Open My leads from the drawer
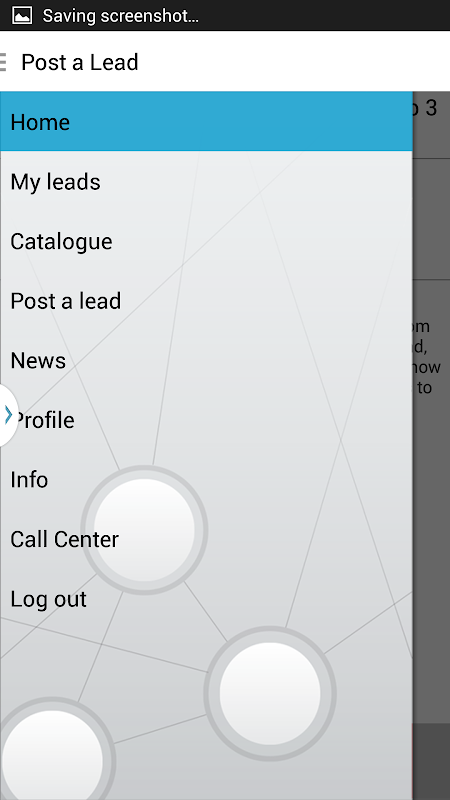This screenshot has width=450, height=800. click(x=206, y=182)
